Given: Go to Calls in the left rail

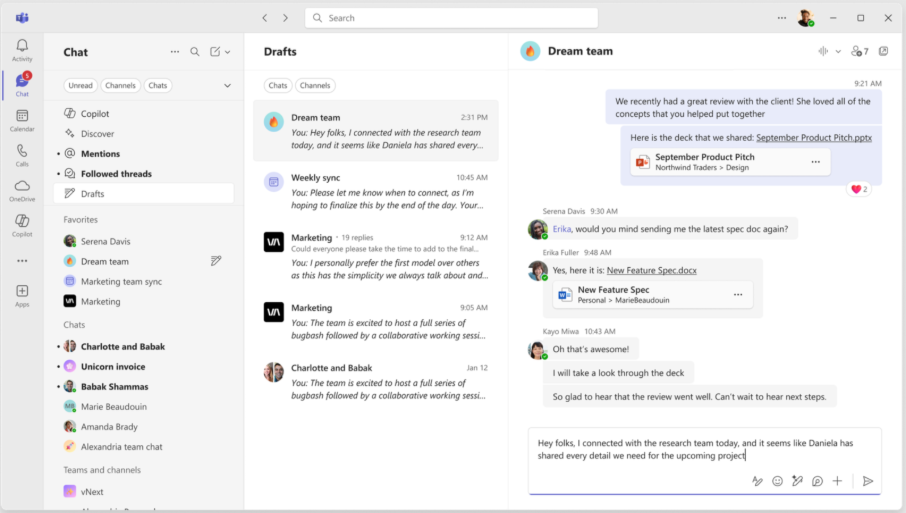Looking at the screenshot, I should (x=22, y=155).
